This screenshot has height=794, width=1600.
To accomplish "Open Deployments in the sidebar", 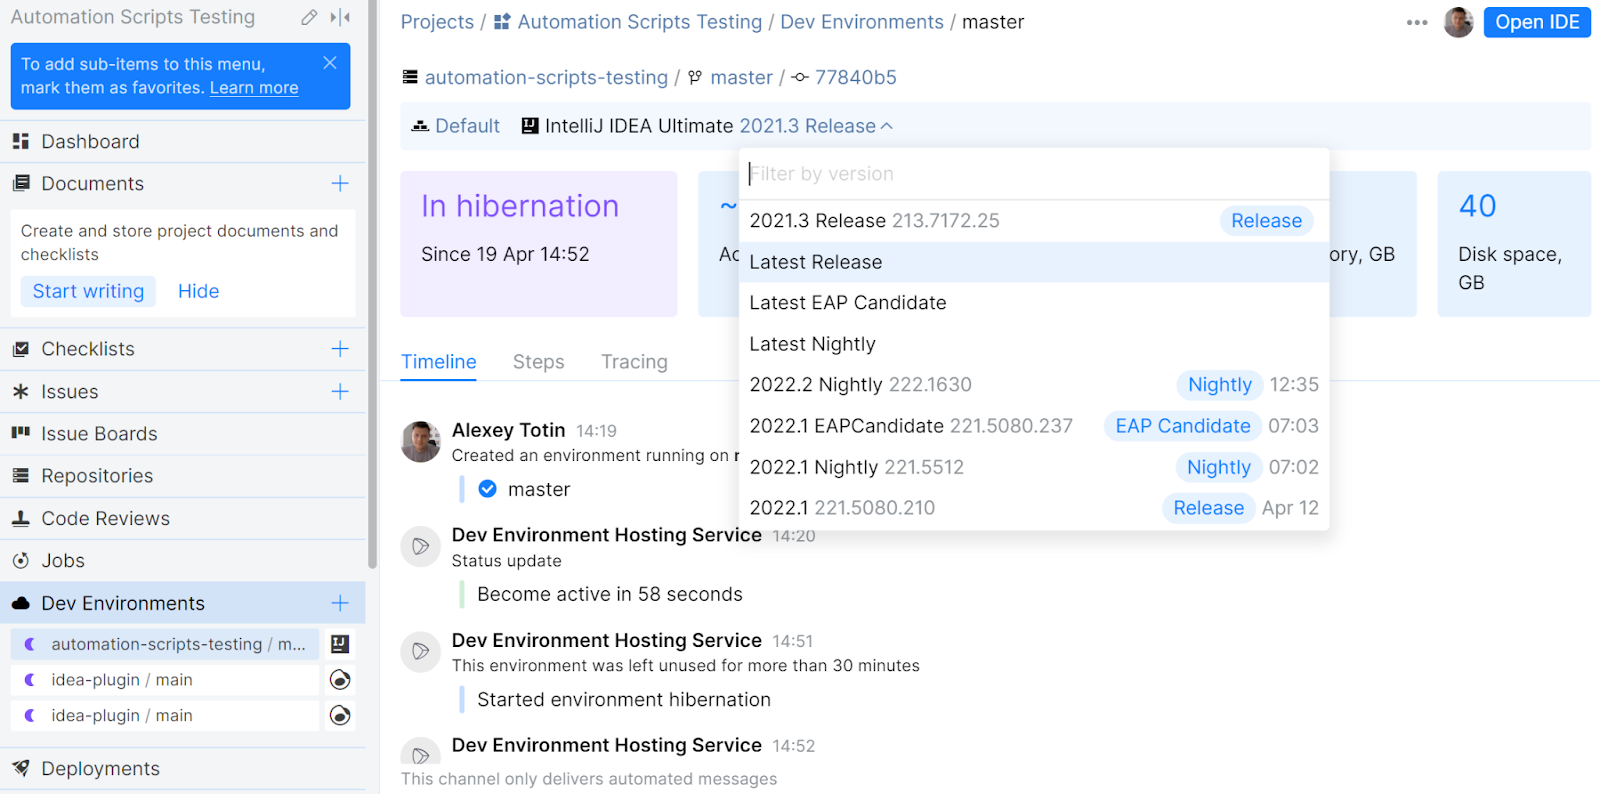I will 183,769.
